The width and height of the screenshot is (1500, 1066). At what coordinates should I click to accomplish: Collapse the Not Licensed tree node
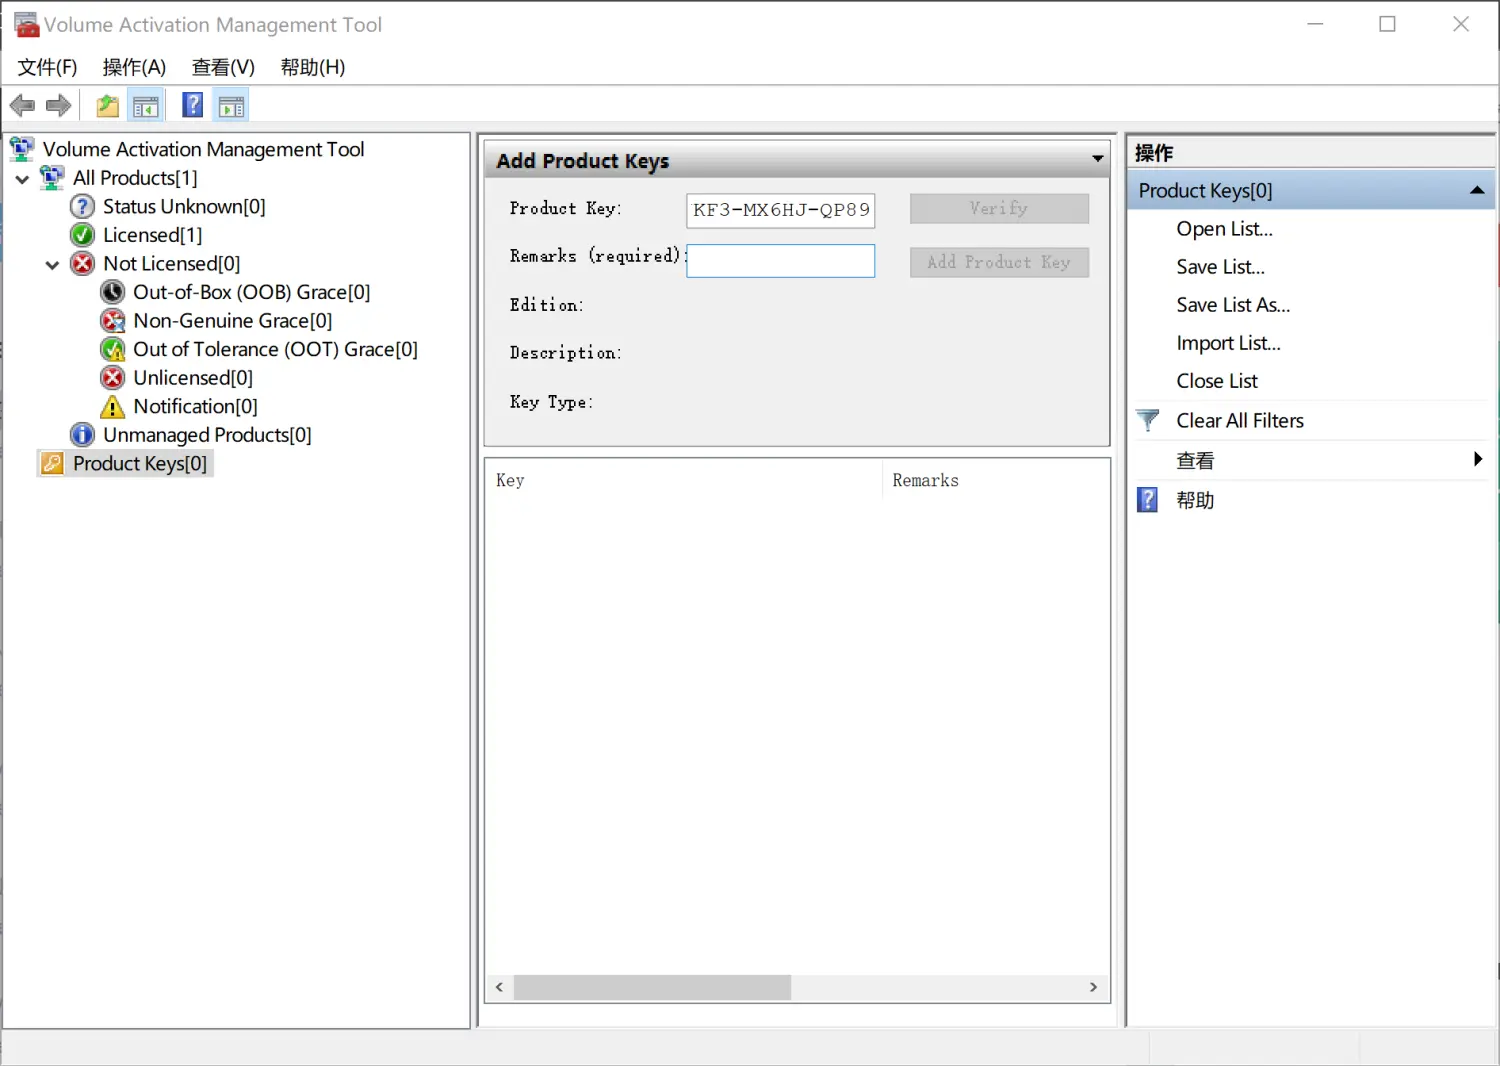pyautogui.click(x=52, y=265)
